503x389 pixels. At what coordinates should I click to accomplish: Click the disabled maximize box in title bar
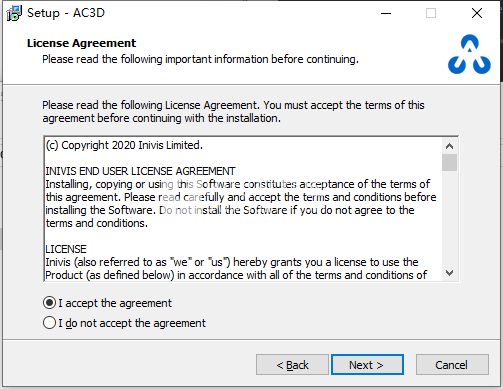431,13
